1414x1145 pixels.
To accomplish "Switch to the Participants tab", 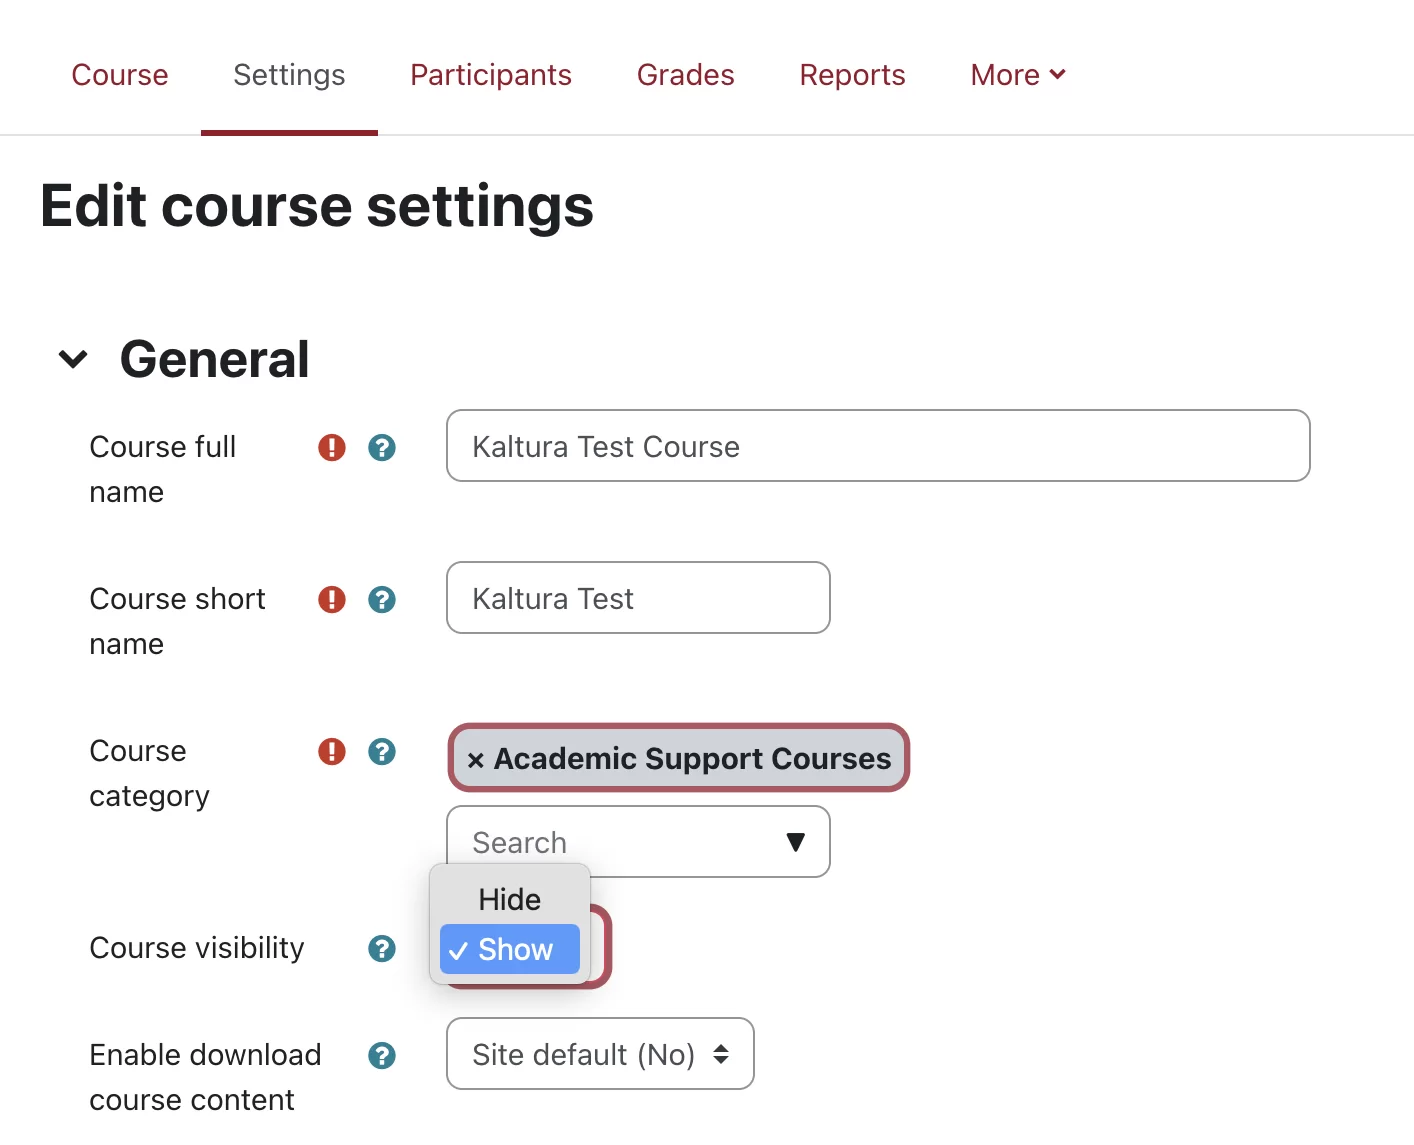I will click(491, 75).
